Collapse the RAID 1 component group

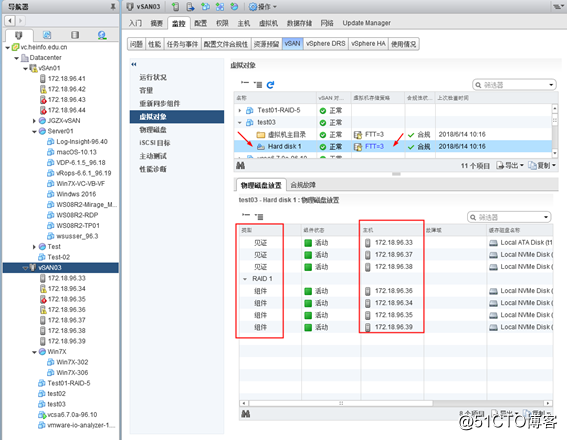[x=245, y=279]
